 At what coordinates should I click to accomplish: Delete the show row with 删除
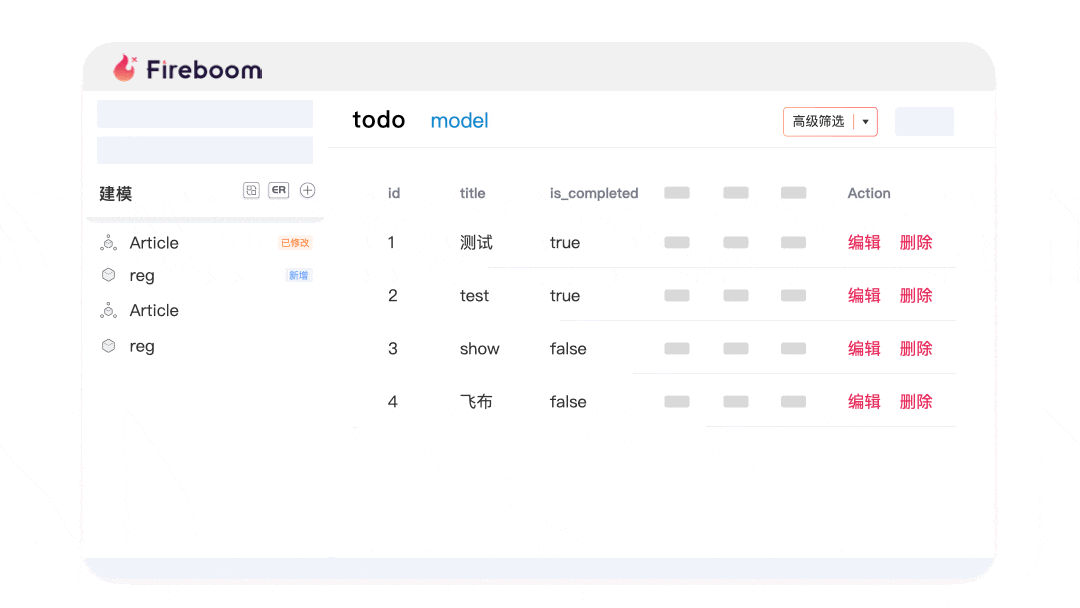coord(916,348)
